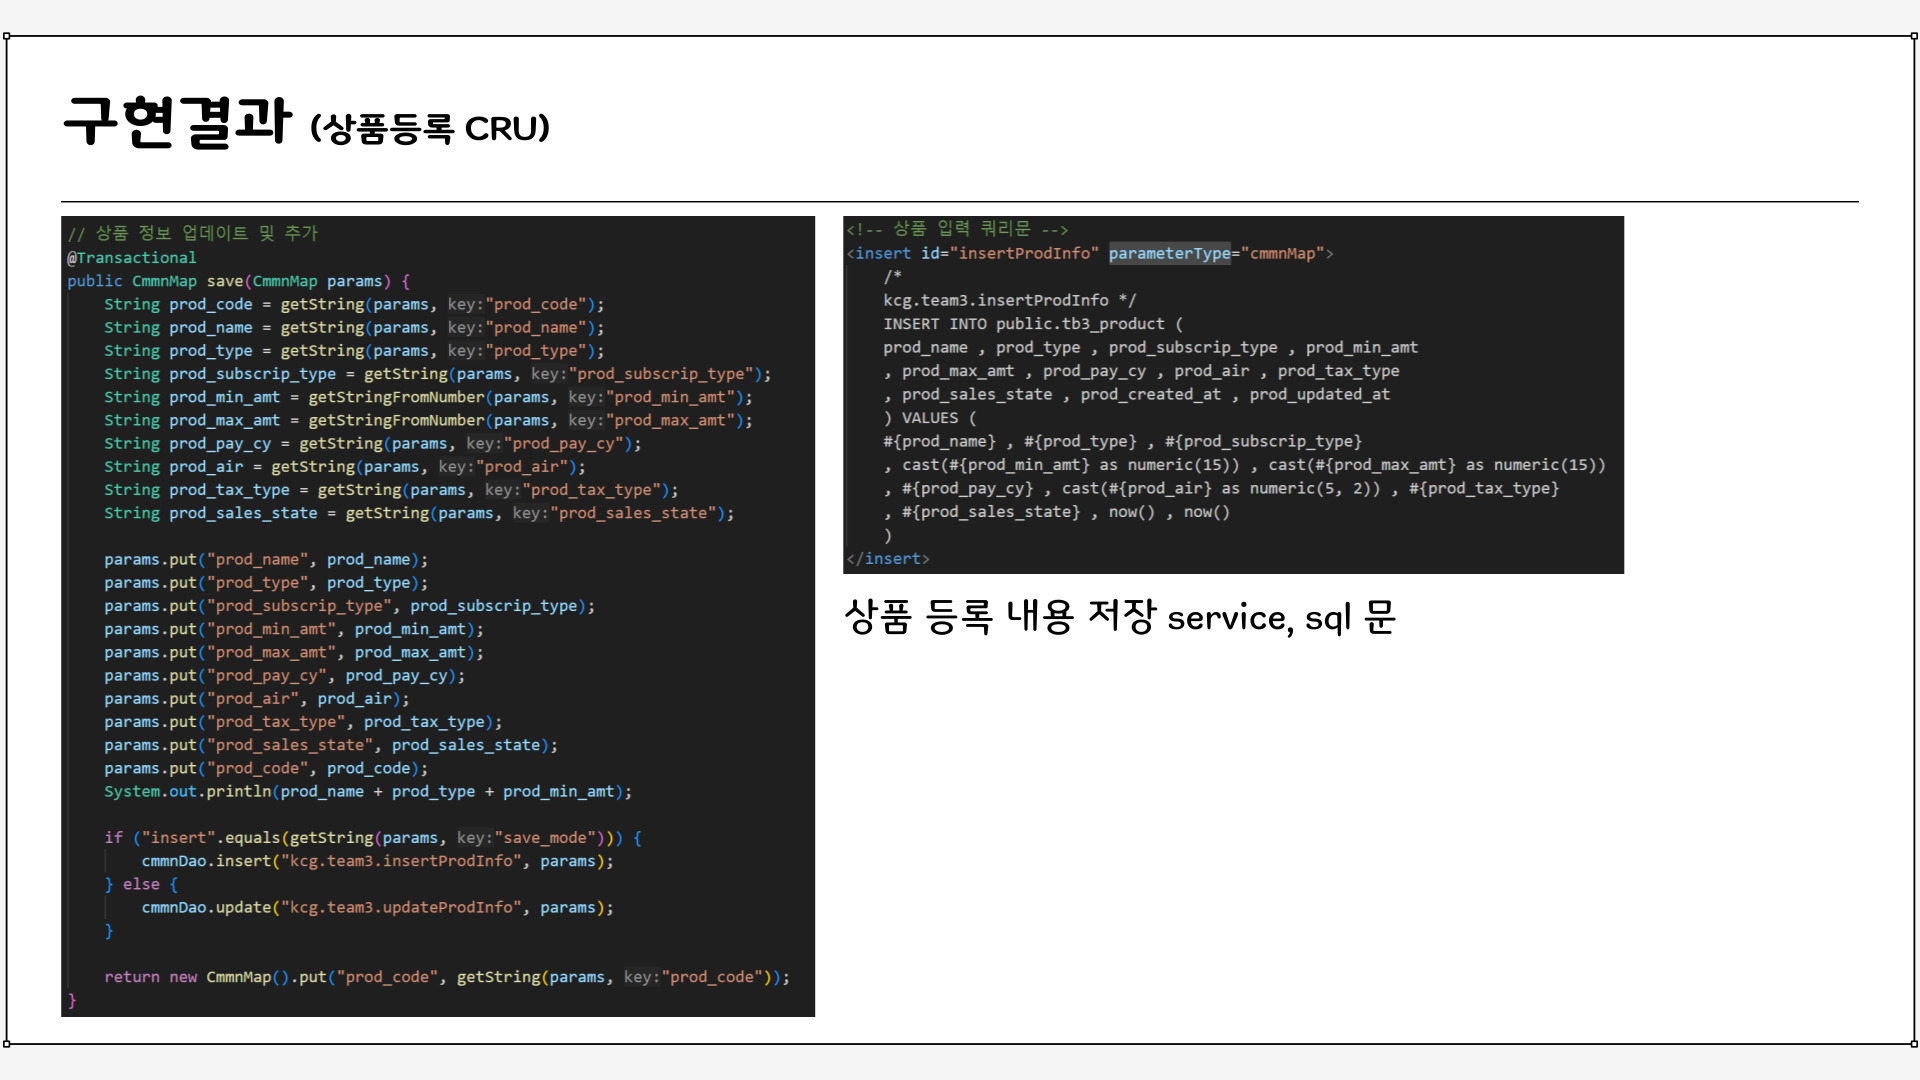Image resolution: width=1920 pixels, height=1080 pixels.
Task: Click the #{prod_name}, #{prod_type} values line
Action: (1123, 441)
